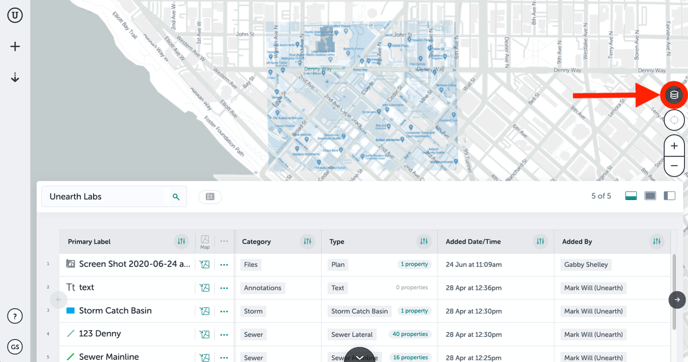Viewport: 688px width, 362px height.
Task: Click the Storm Catch Basin type tag
Action: click(x=359, y=311)
